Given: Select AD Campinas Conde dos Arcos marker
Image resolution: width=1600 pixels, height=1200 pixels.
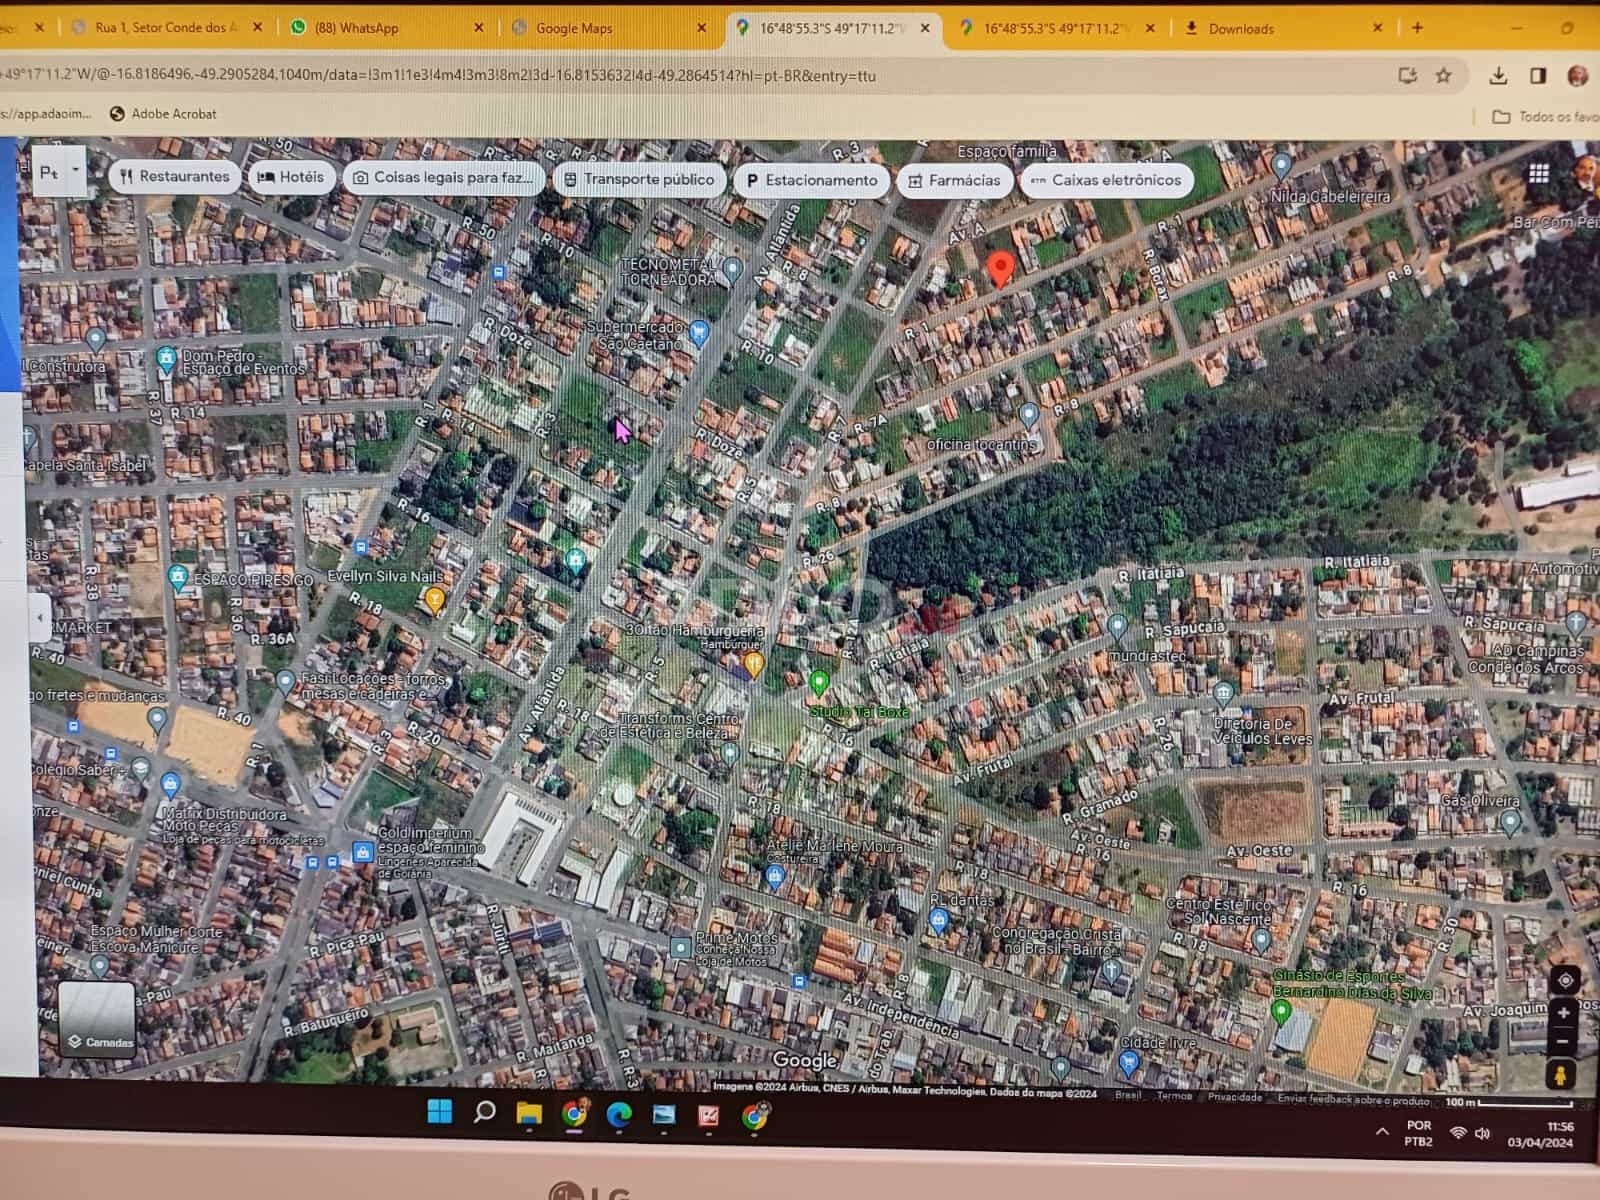Looking at the screenshot, I should click(1577, 624).
